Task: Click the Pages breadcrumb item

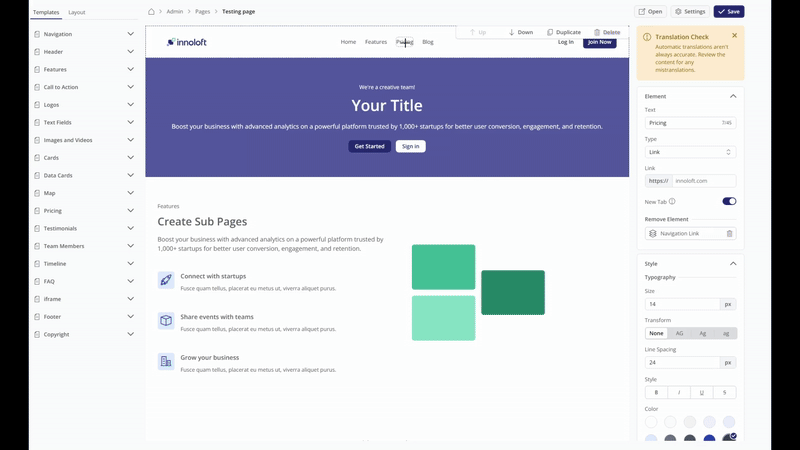Action: click(x=203, y=12)
